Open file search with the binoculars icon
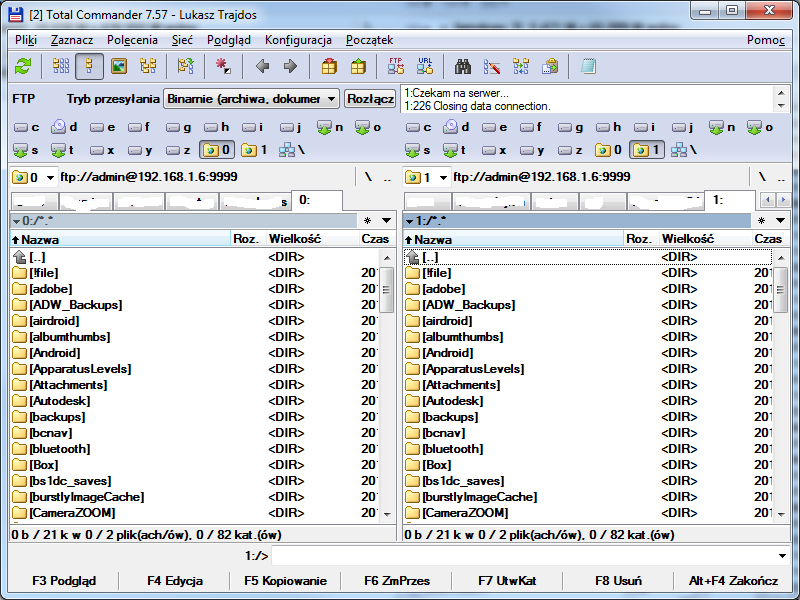The height and width of the screenshot is (600, 800). click(x=463, y=66)
